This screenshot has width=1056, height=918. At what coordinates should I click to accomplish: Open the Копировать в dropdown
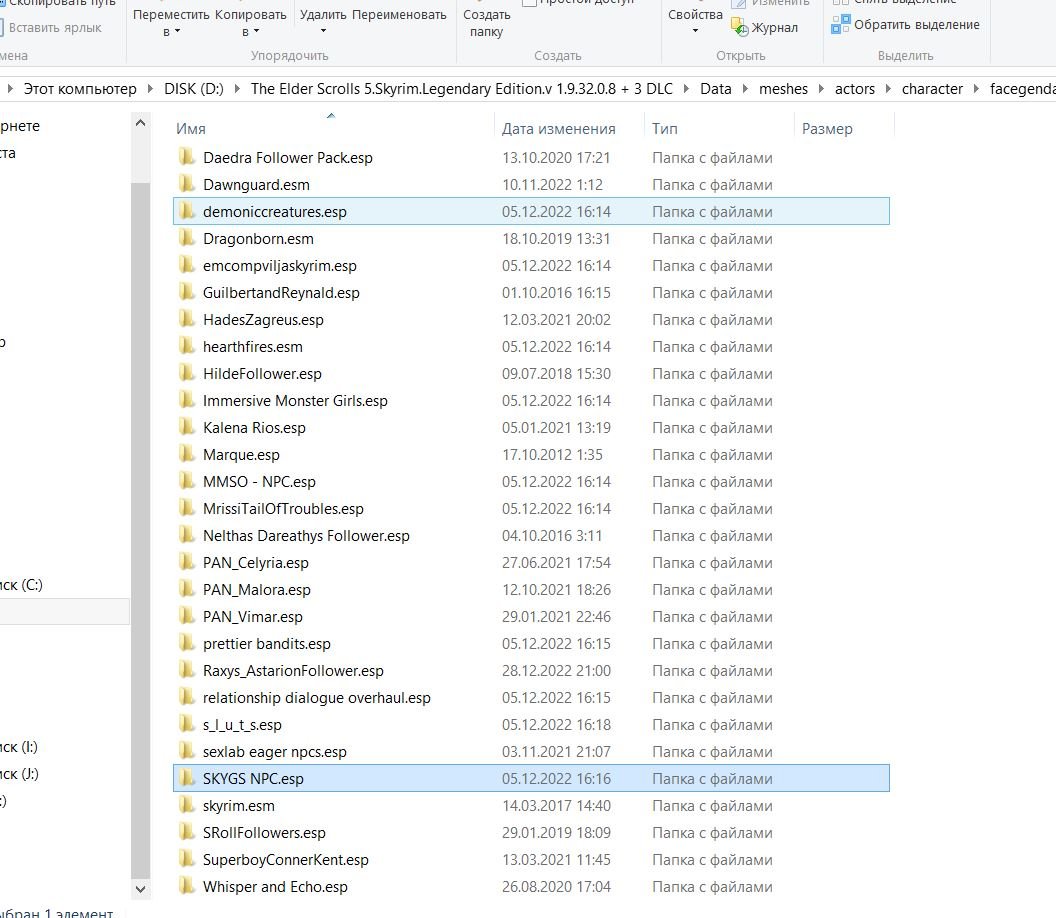[x=250, y=22]
